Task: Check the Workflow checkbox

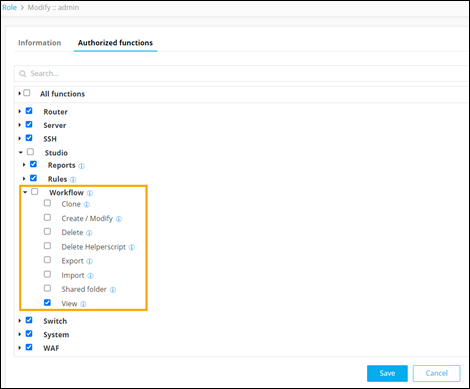Action: (x=35, y=192)
